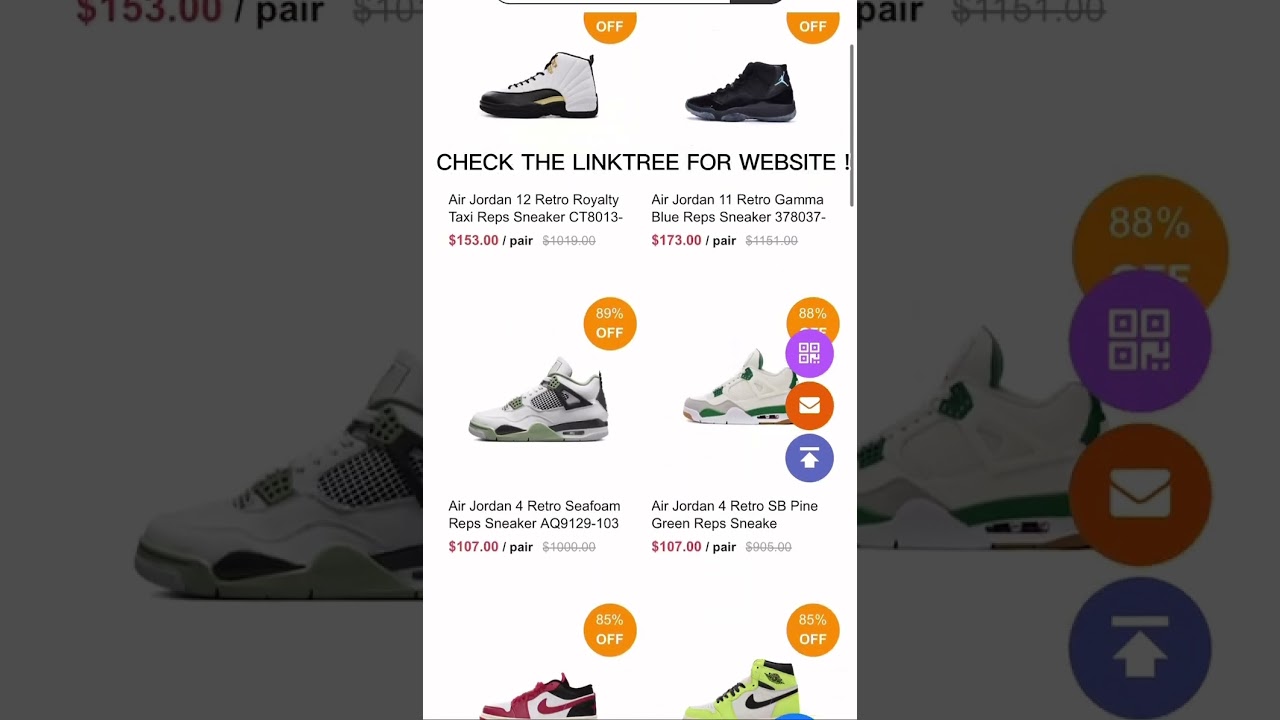Click the page scrollbar on the right edge
Screen dimensions: 1280x720
[x=852, y=125]
